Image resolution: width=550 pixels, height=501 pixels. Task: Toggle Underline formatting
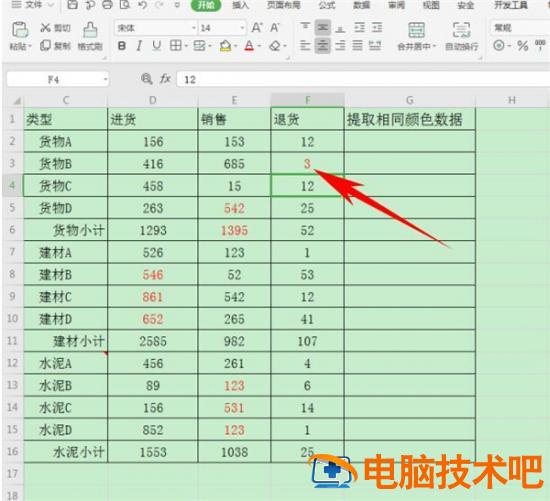point(156,46)
